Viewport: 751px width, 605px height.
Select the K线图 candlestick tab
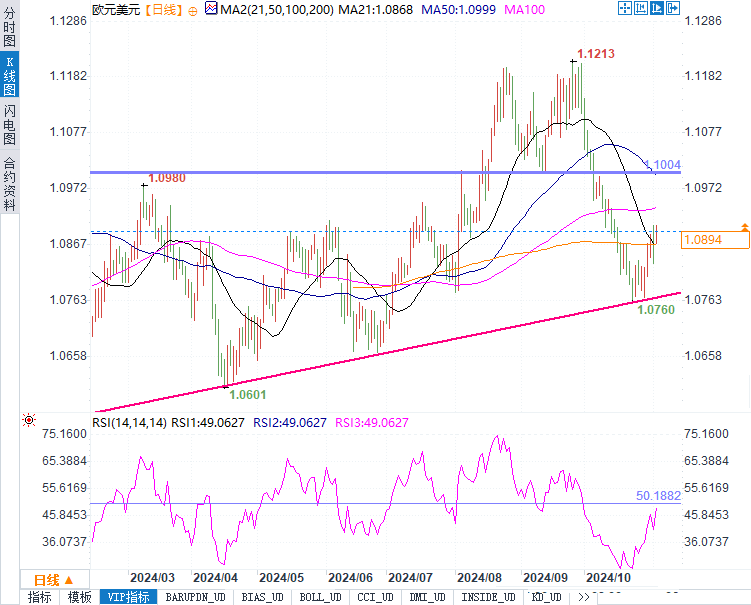(10, 76)
